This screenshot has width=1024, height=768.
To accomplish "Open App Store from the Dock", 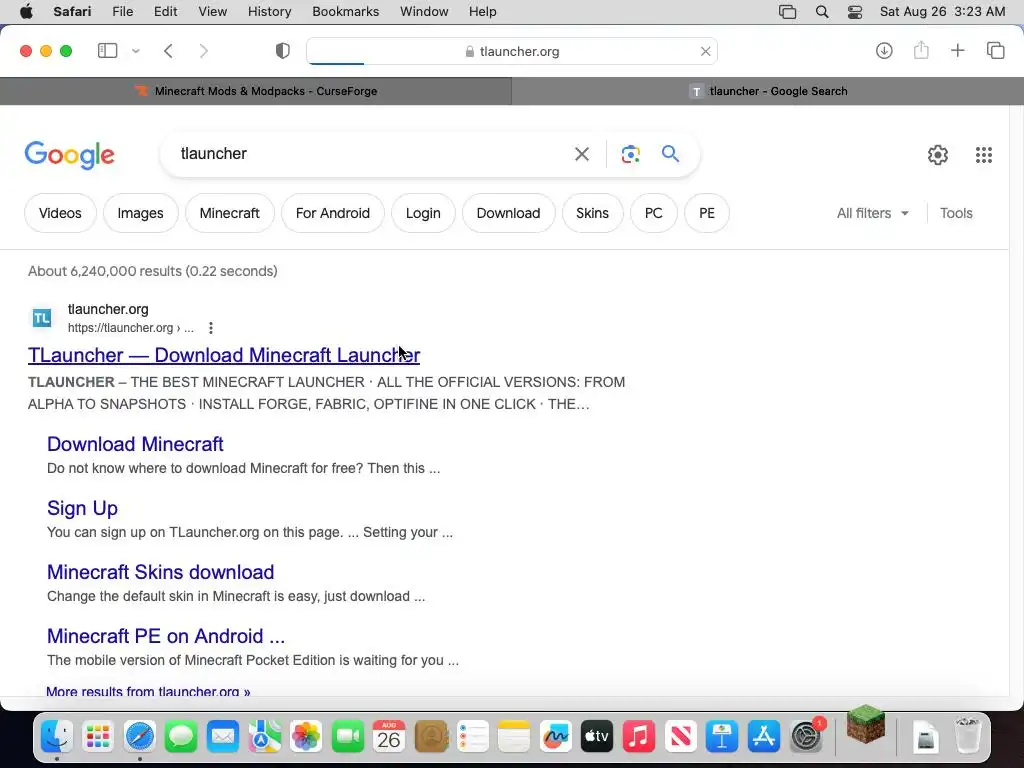I will point(763,737).
